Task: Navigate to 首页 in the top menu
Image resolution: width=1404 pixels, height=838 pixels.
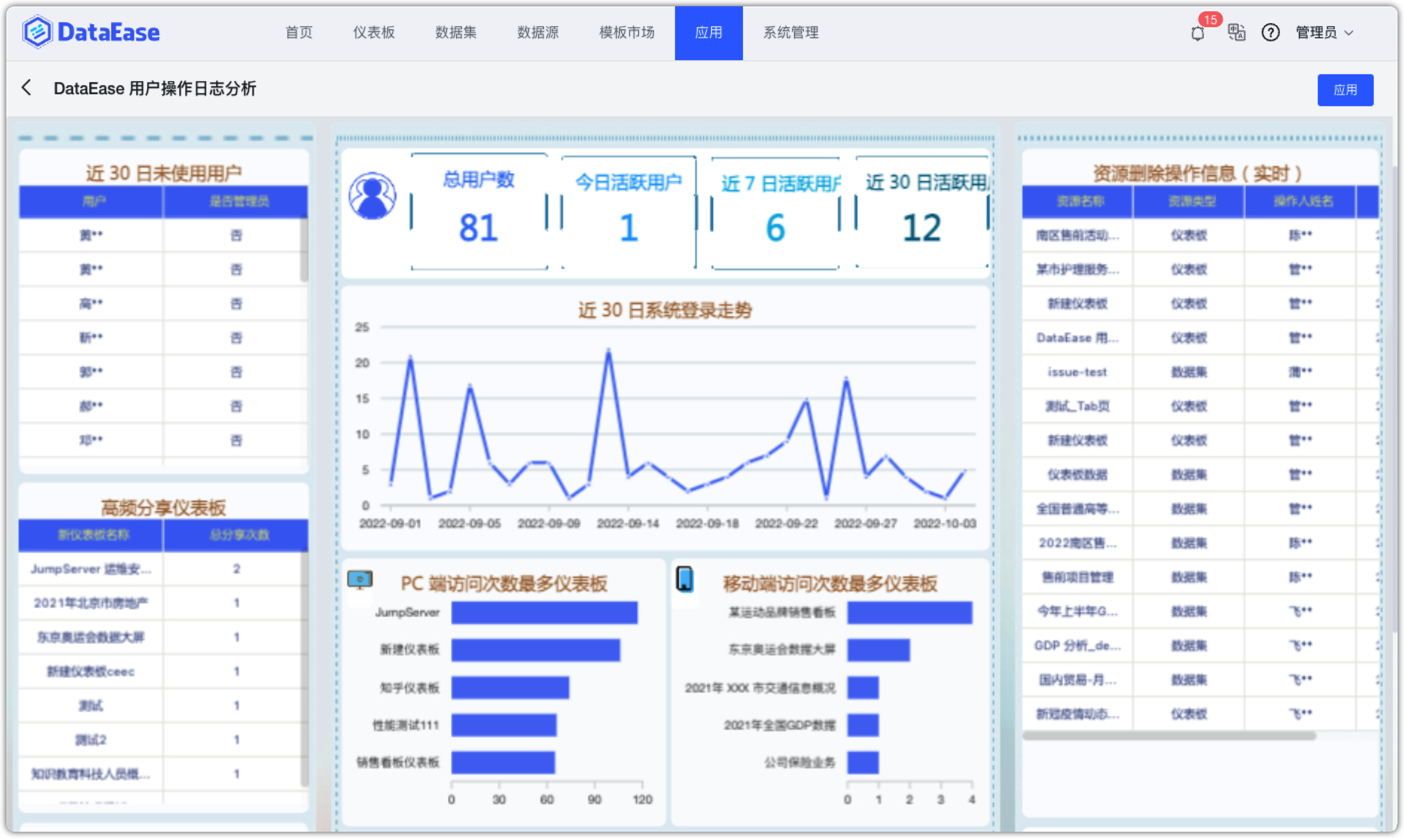Action: (x=298, y=32)
